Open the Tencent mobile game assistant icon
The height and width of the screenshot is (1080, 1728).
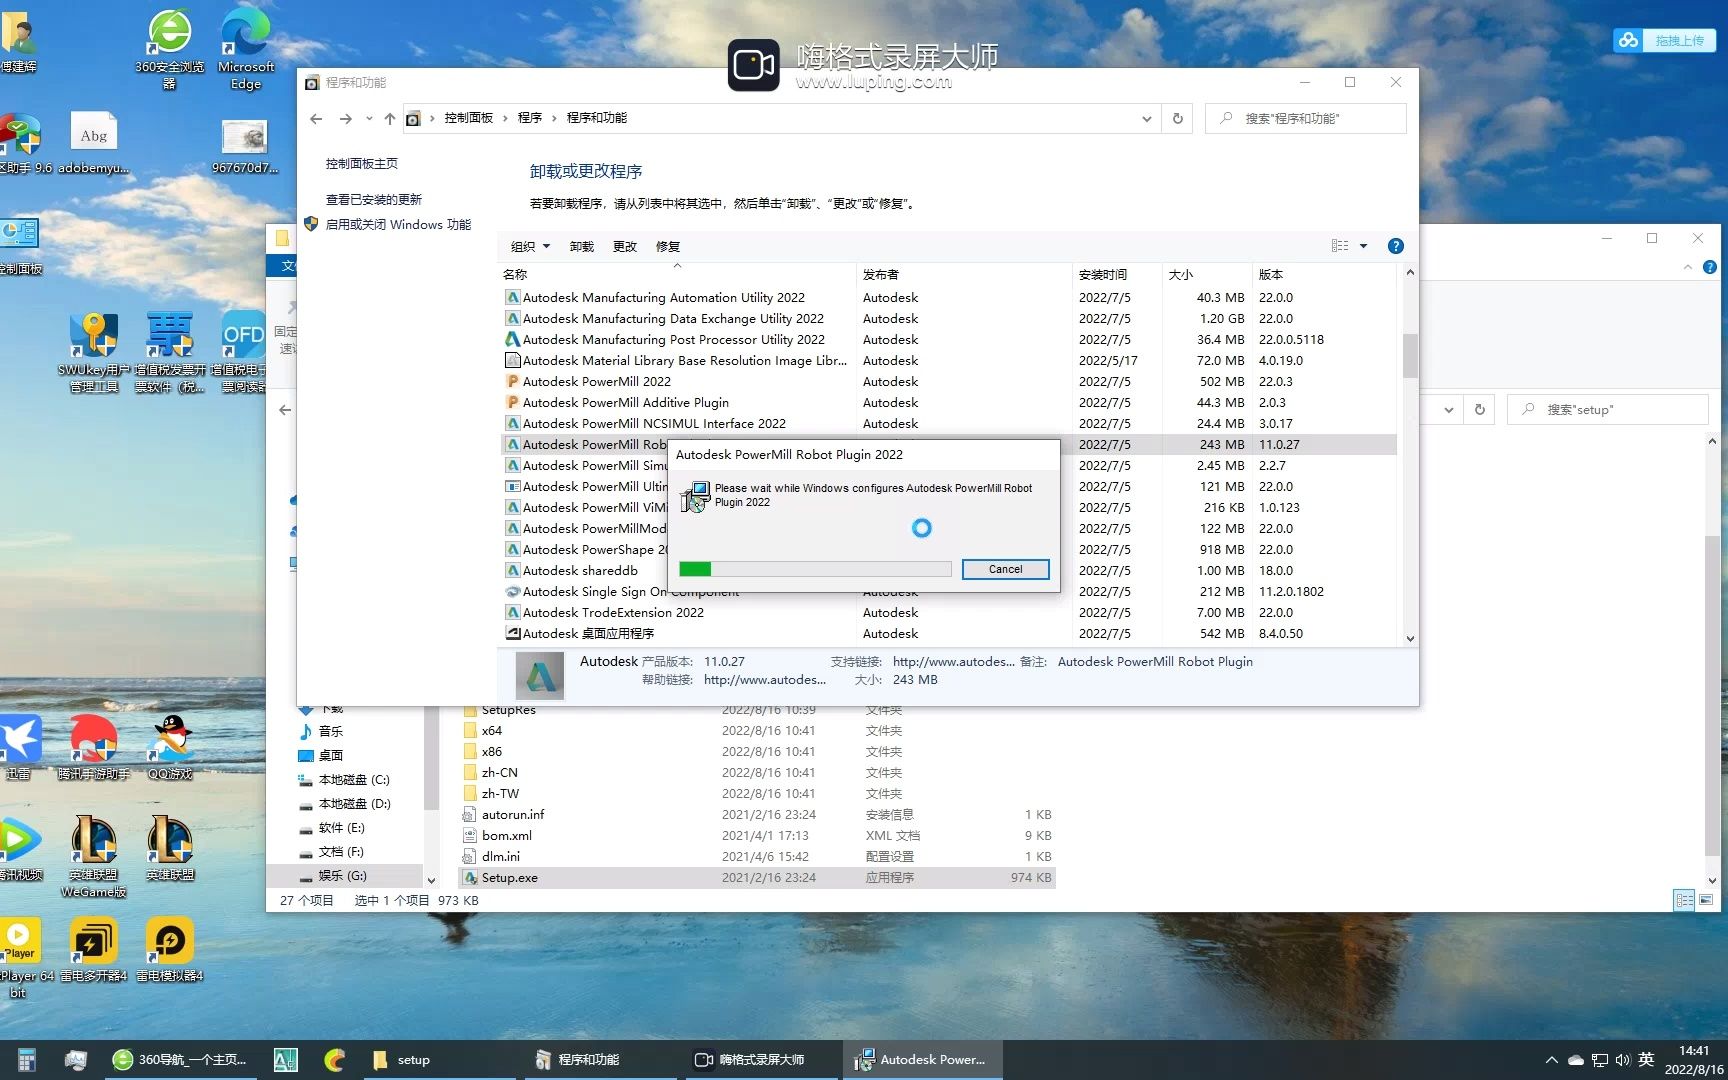pos(94,748)
